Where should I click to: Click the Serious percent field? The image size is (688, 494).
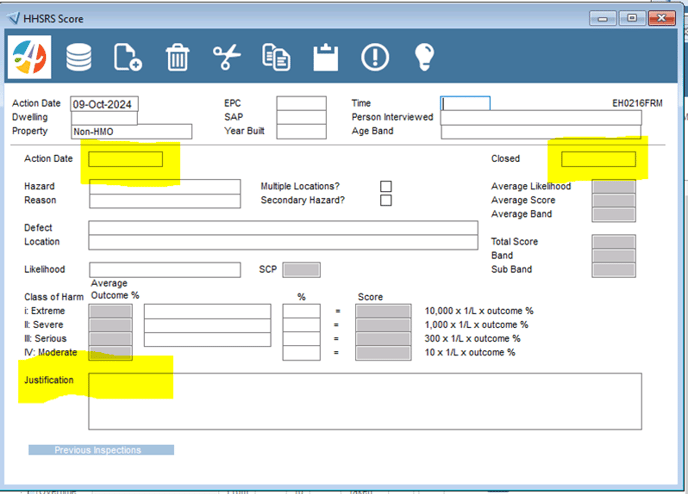[x=301, y=339]
